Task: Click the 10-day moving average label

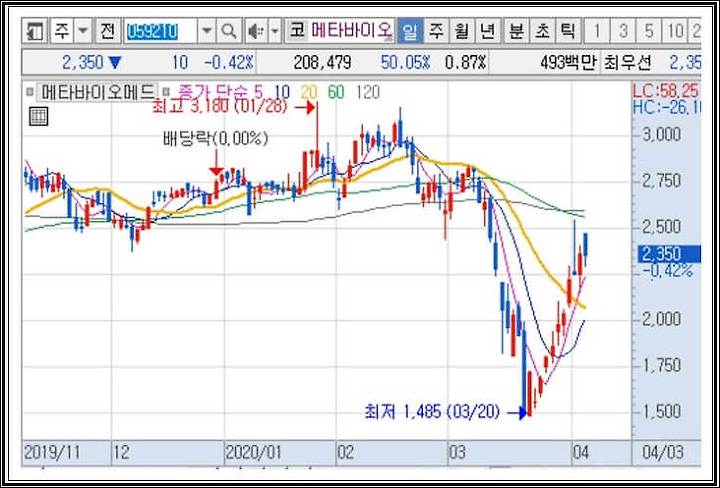Action: pyautogui.click(x=282, y=92)
